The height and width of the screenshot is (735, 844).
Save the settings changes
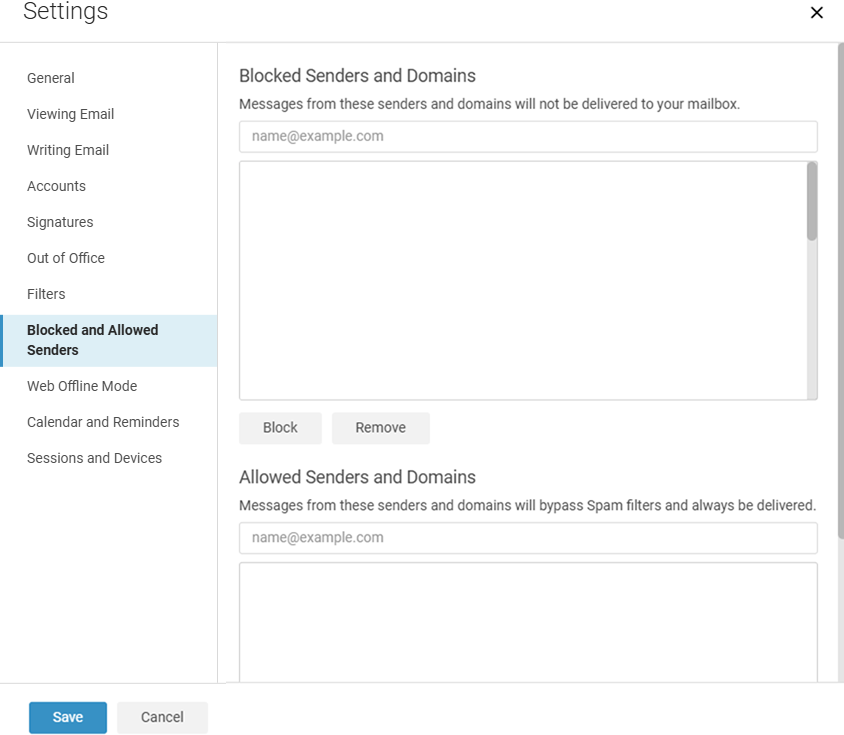(x=68, y=717)
